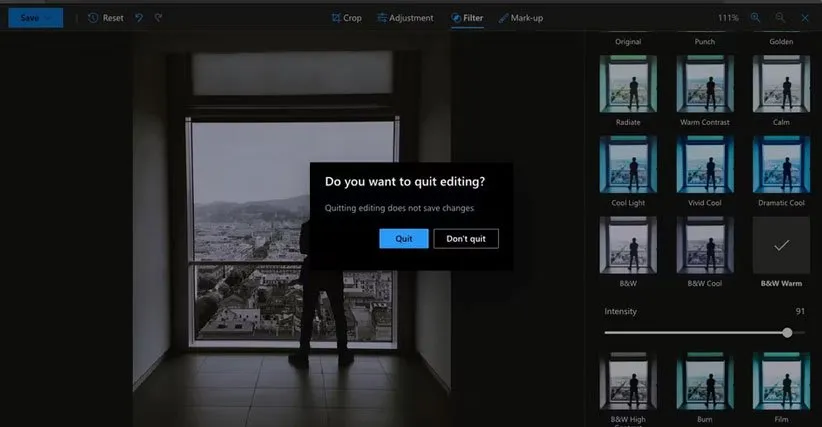Click the Undo arrow icon

139,18
